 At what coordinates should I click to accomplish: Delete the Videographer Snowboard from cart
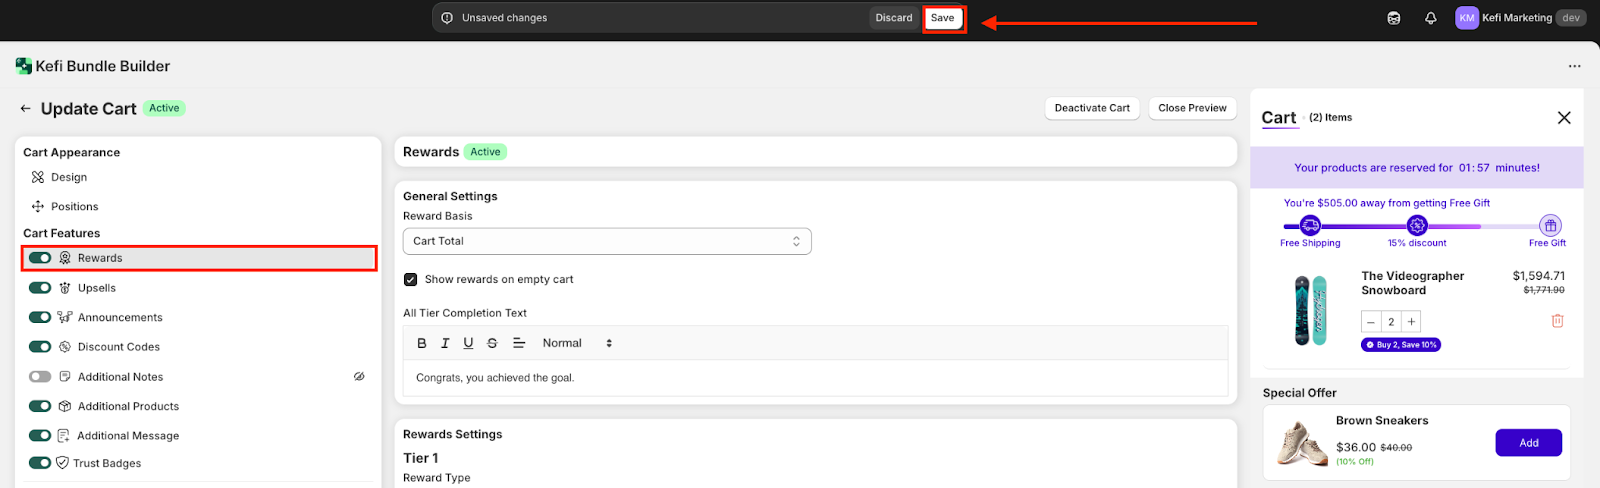pos(1557,321)
